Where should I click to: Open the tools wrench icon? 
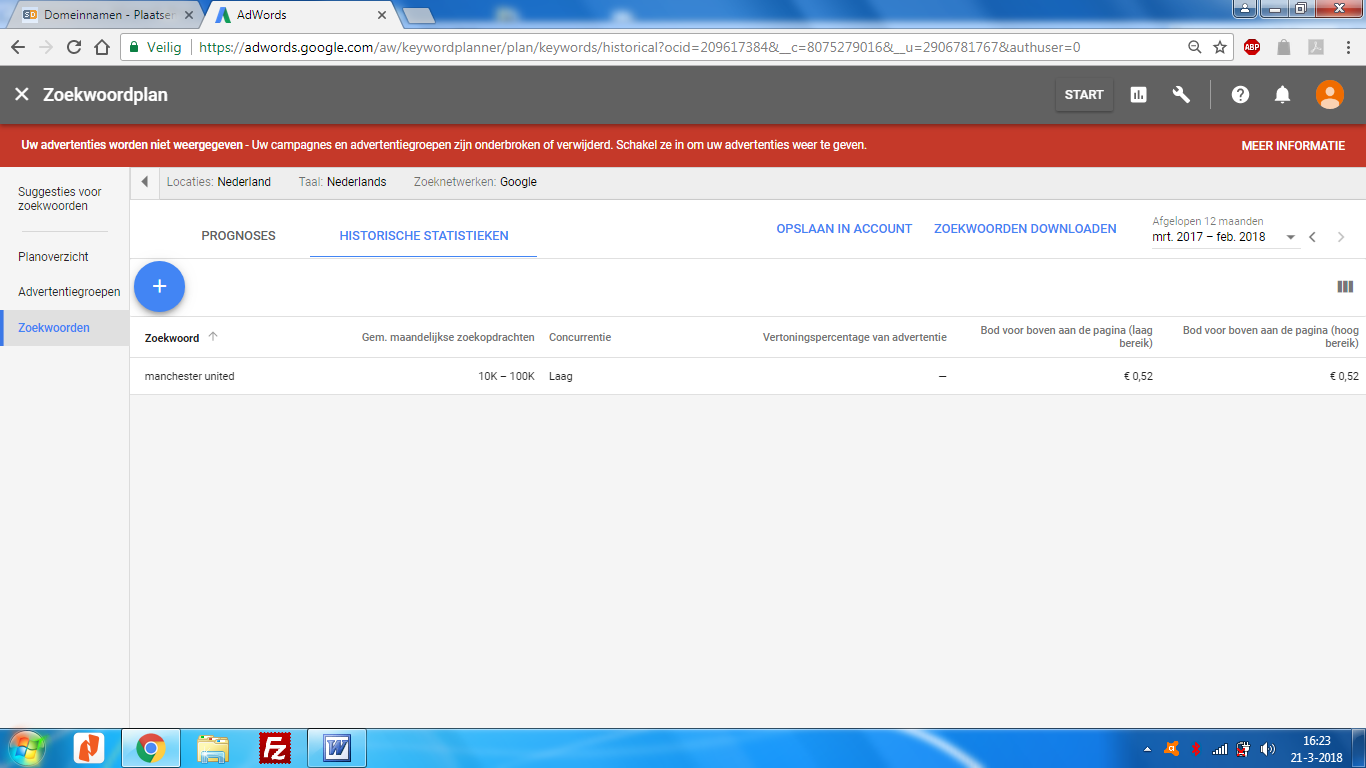(x=1181, y=95)
